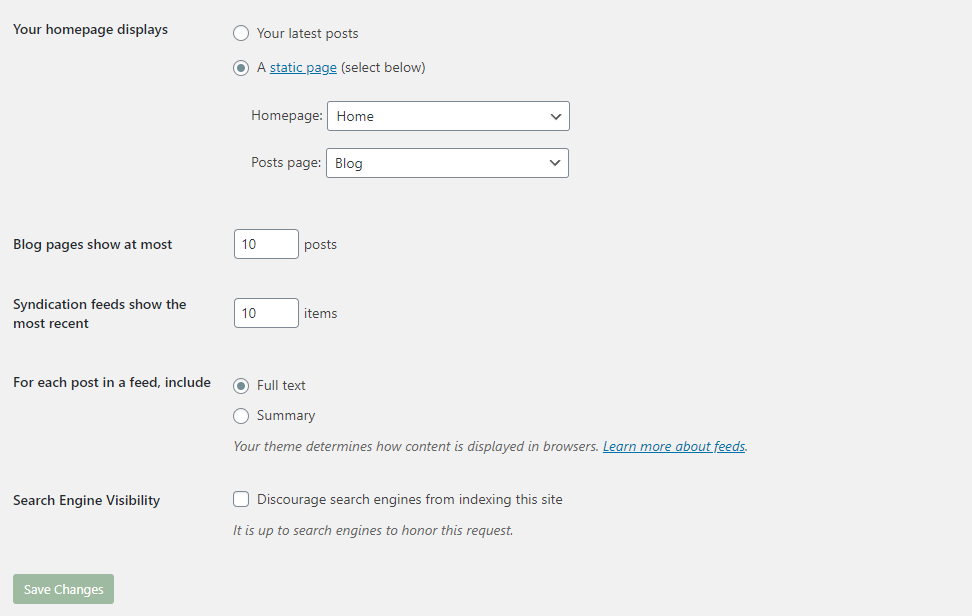The image size is (972, 616).
Task: Choose the 'Full text' feed radio option
Action: (241, 386)
